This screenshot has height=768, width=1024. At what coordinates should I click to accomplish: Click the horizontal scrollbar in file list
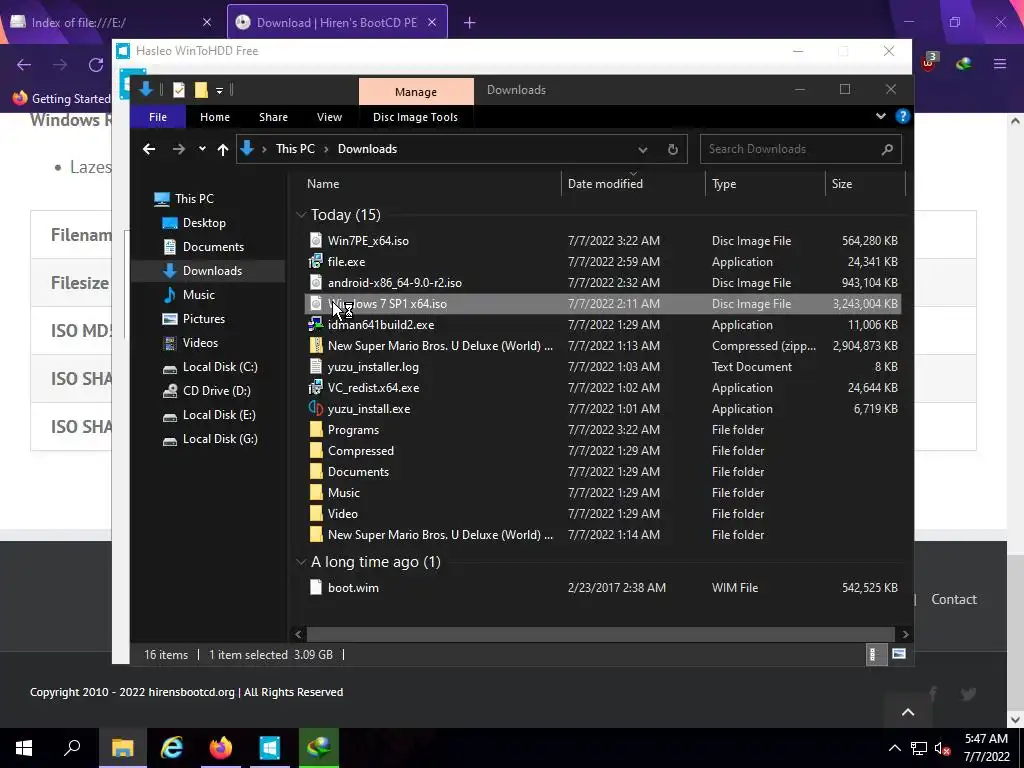tap(600, 633)
